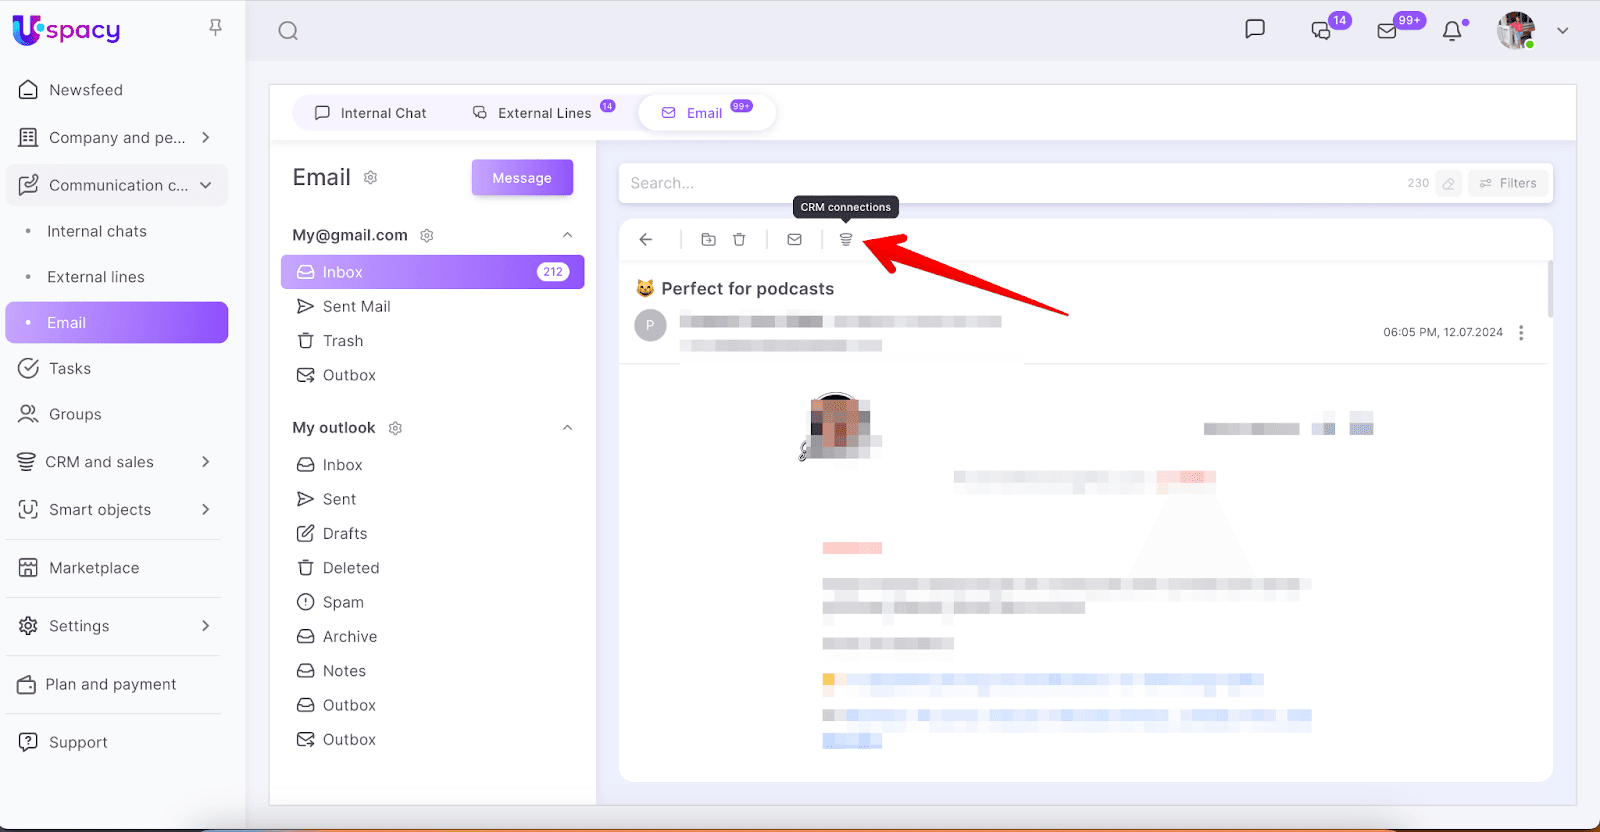
Task: Open settings gear next to Email heading
Action: pos(370,178)
